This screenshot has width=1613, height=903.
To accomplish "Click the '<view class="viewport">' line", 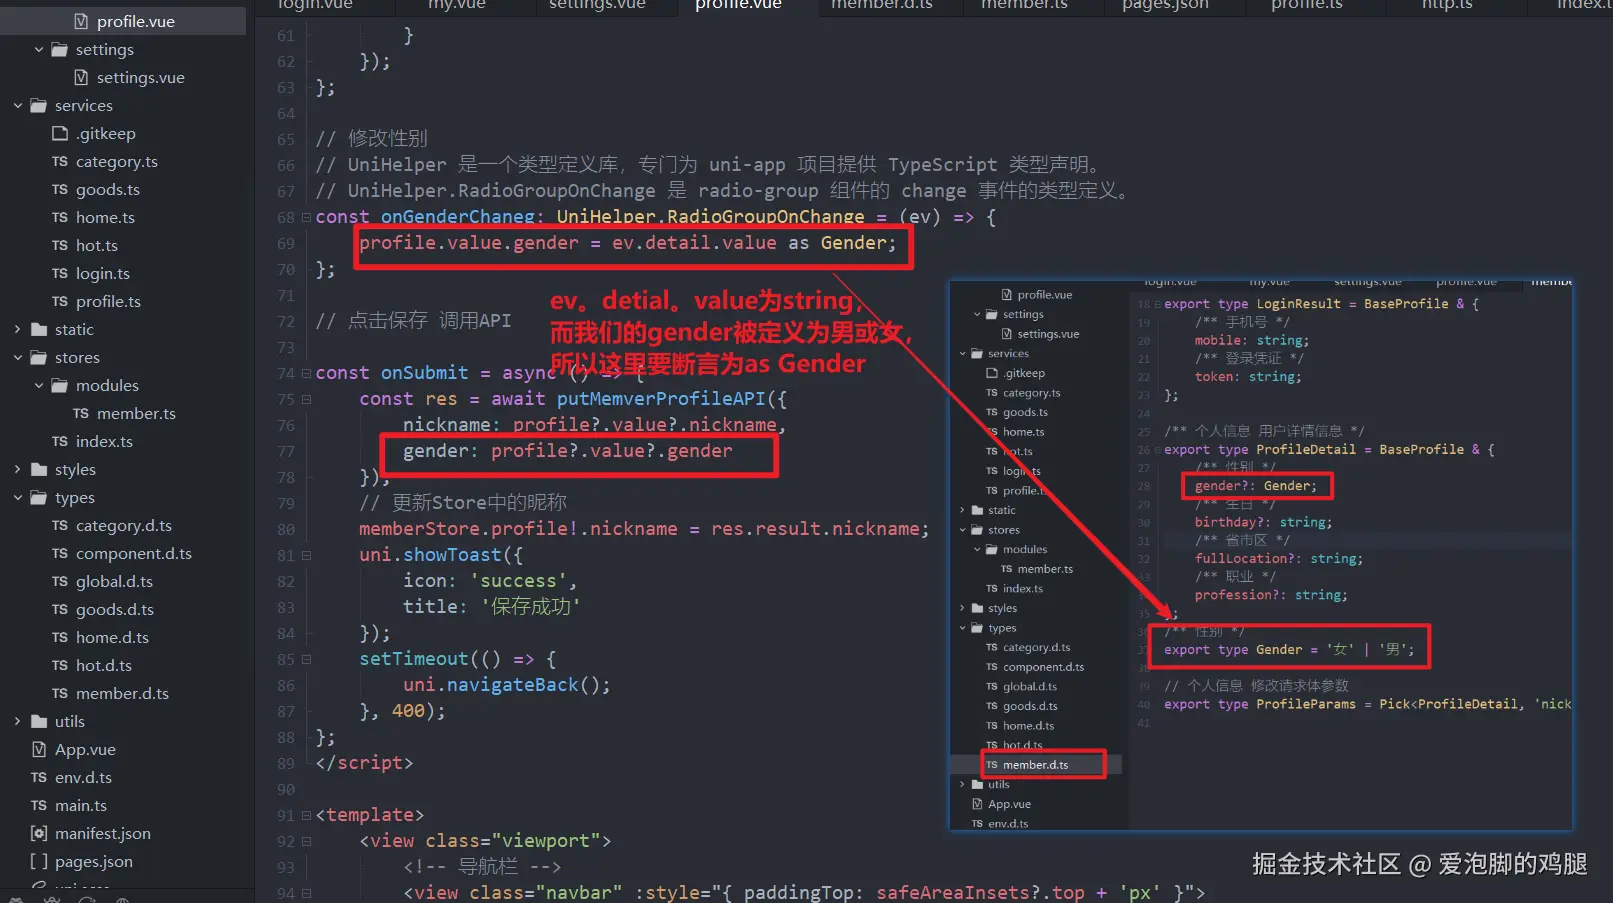I will coord(485,841).
